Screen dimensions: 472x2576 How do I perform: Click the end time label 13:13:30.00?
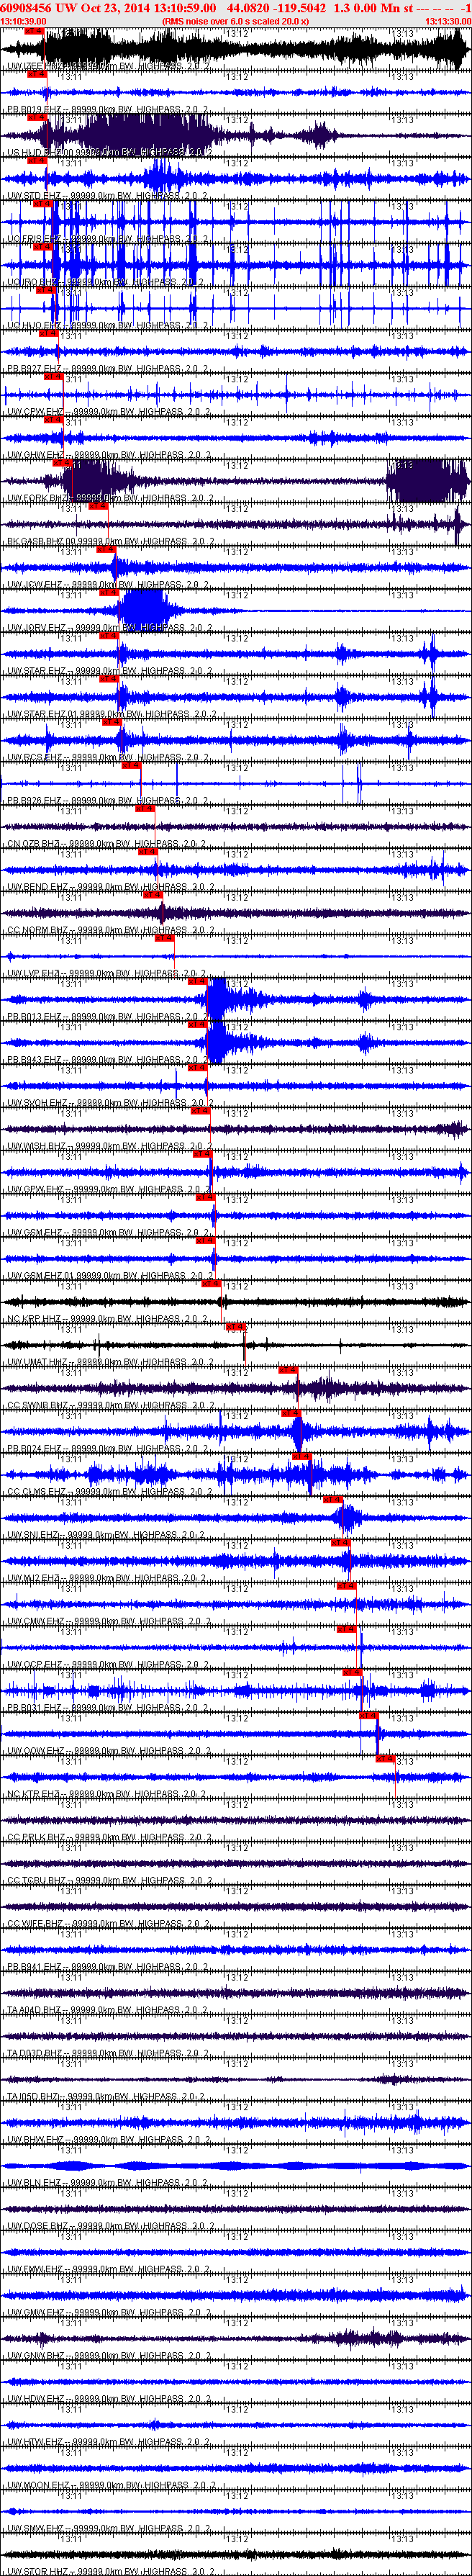click(x=448, y=21)
